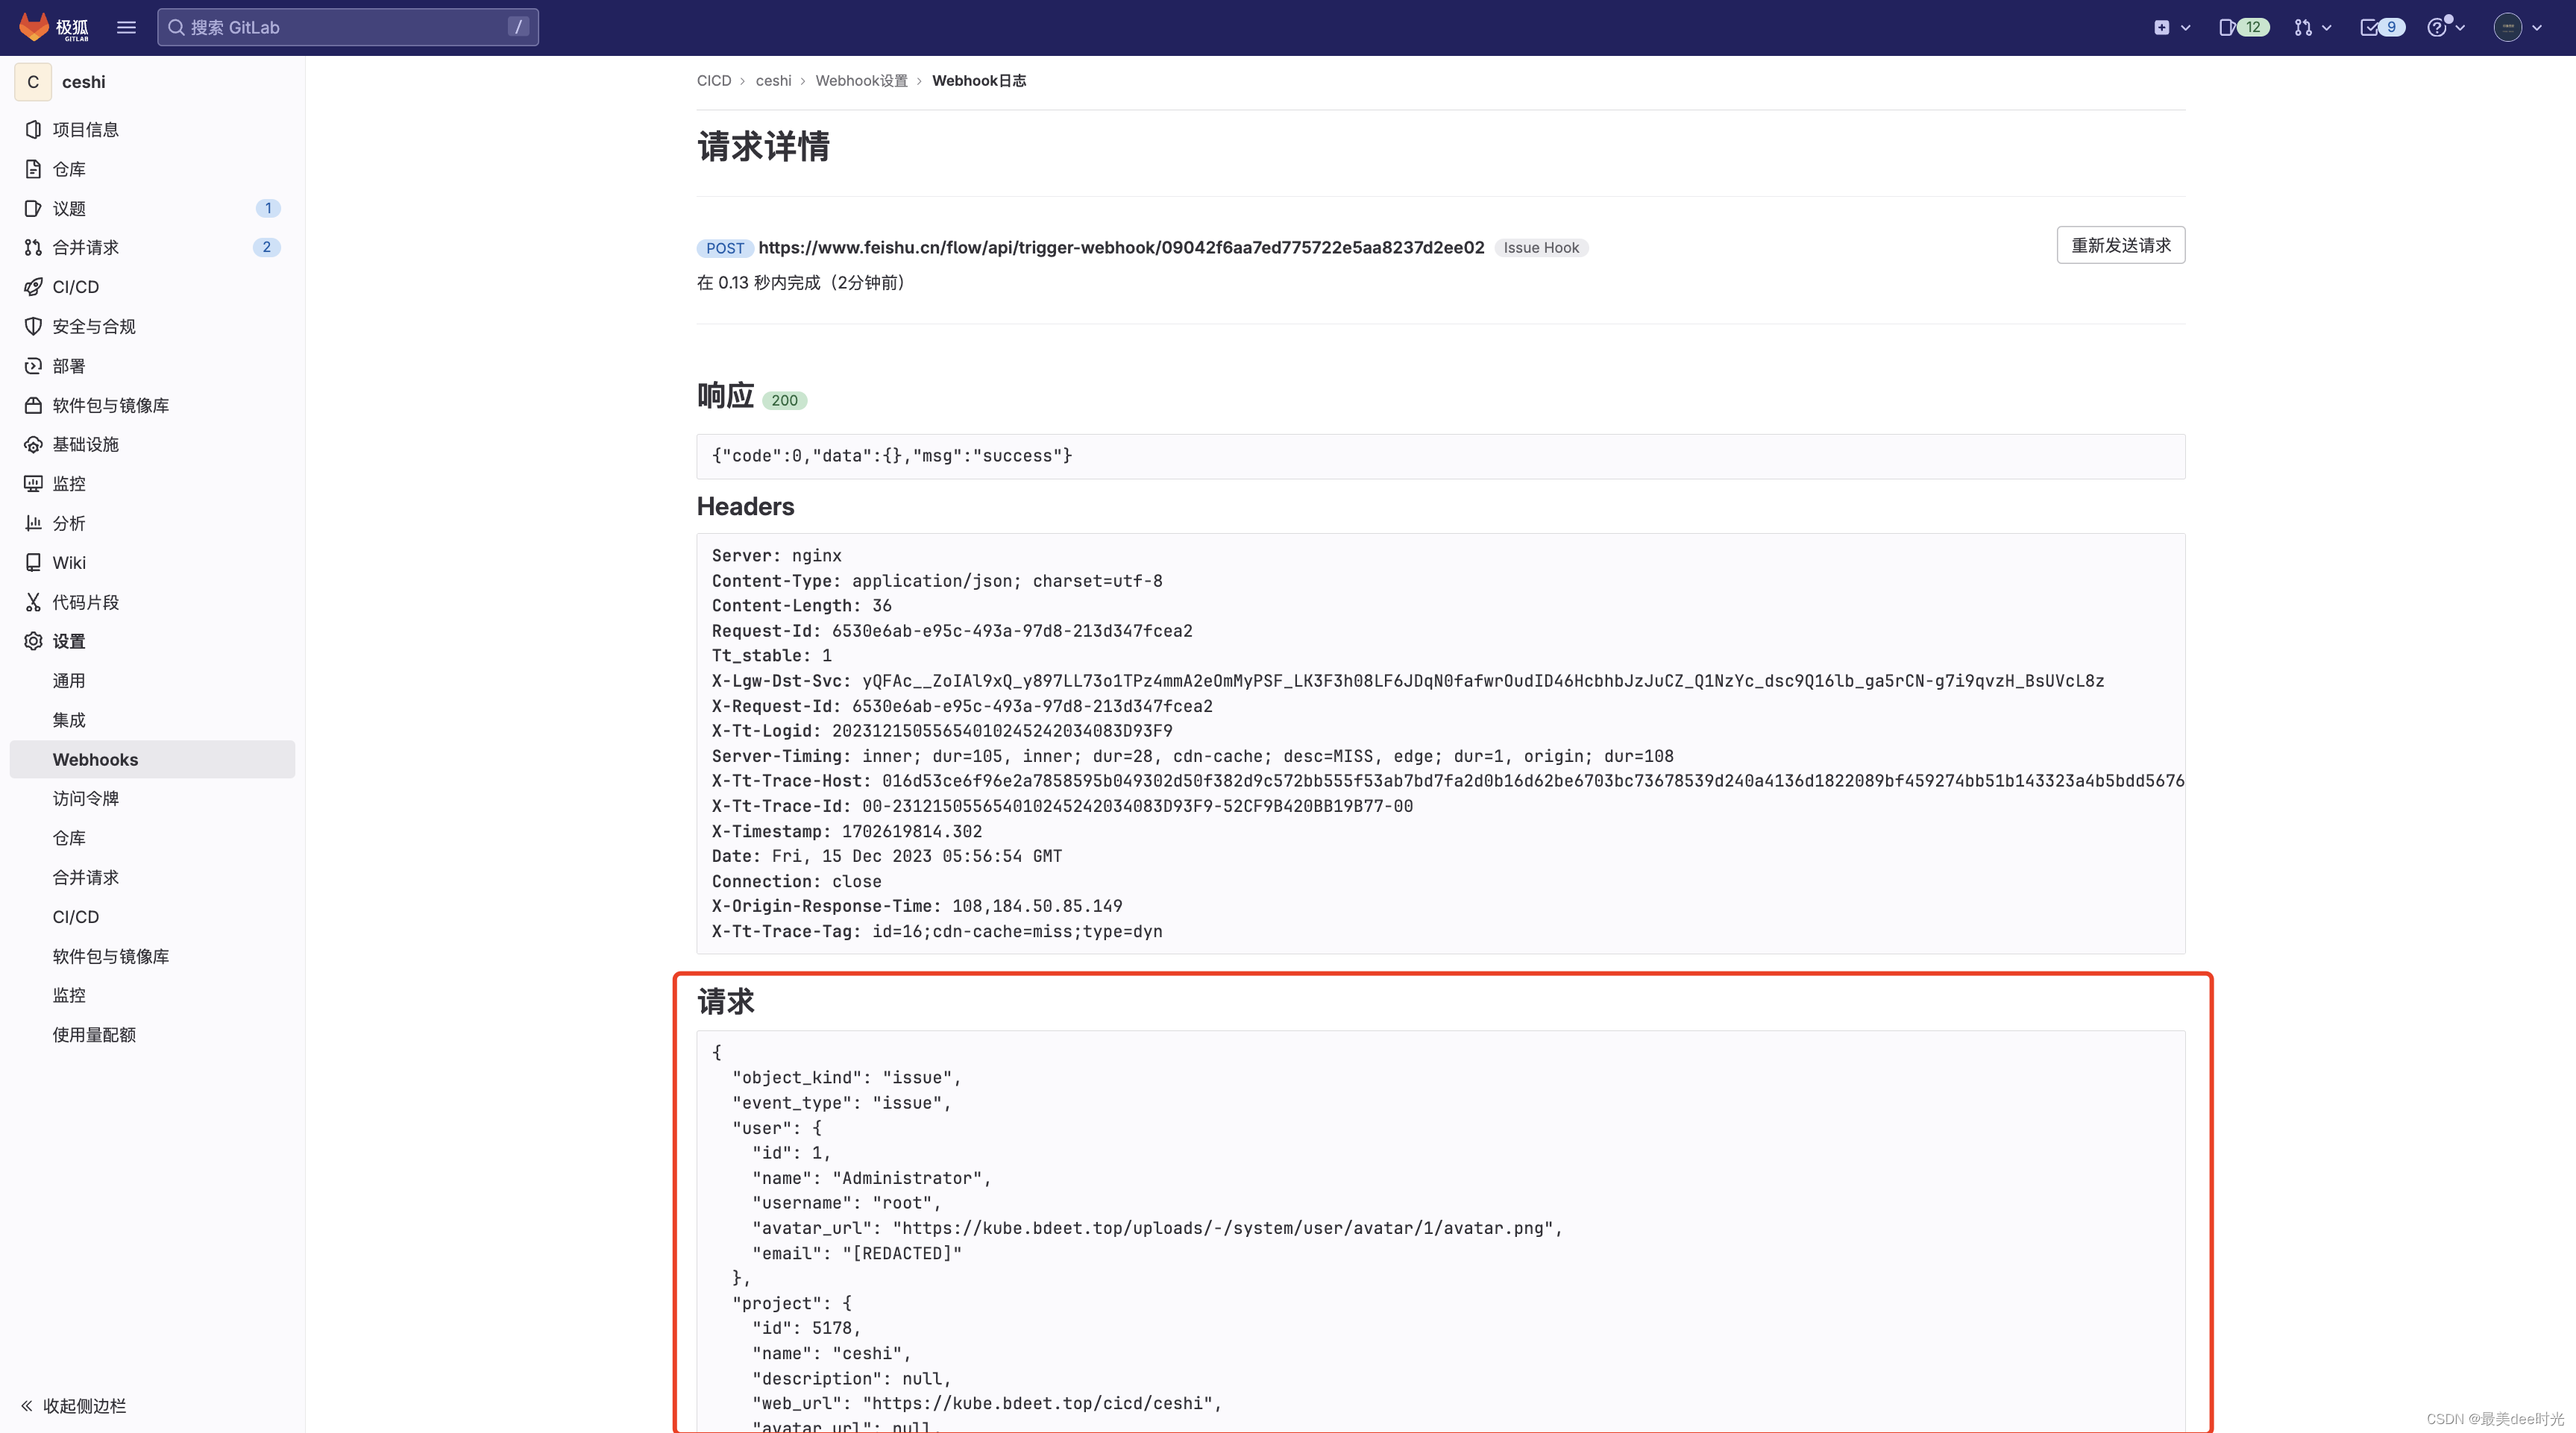Screen dimensions: 2576x1433
Task: Expand the create new plus dropdown
Action: tap(2171, 27)
